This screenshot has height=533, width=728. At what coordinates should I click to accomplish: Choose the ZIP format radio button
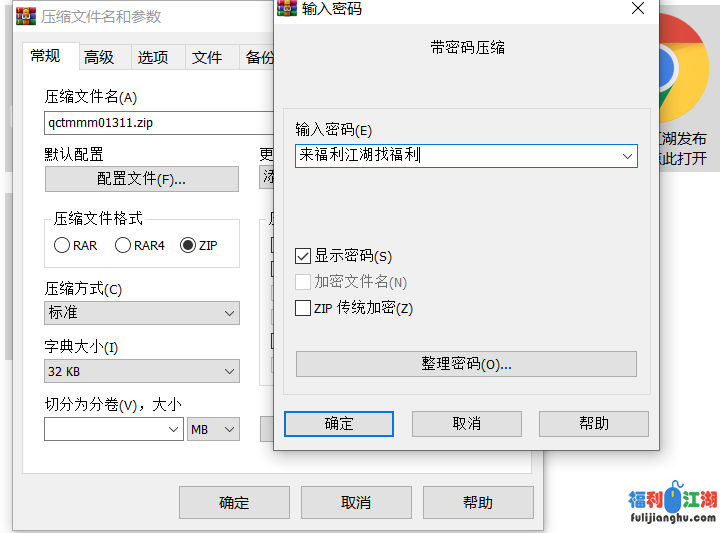pyautogui.click(x=188, y=245)
